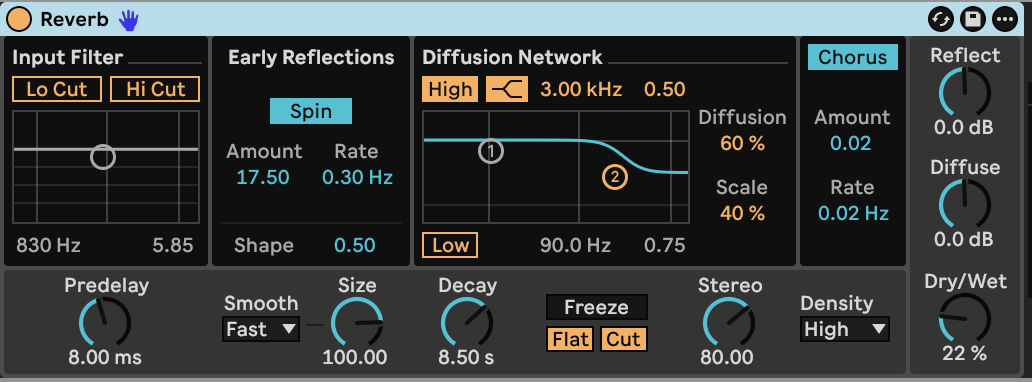Click the Predelay knob
The width and height of the screenshot is (1032, 382).
point(105,323)
